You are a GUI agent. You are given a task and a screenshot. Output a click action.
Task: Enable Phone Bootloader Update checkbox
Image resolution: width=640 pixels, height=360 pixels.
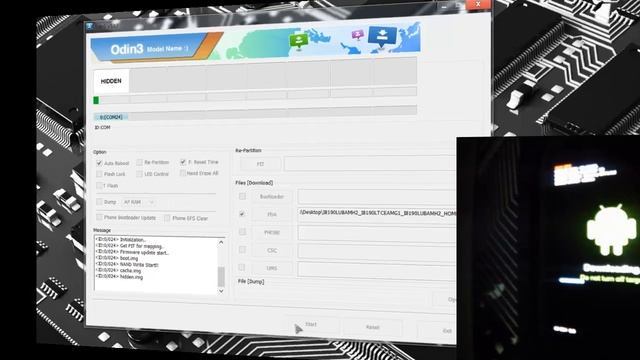coord(99,217)
